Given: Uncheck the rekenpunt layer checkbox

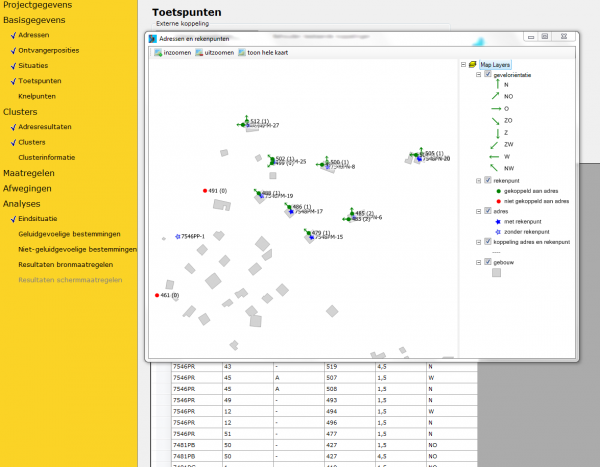Looking at the screenshot, I should click(x=488, y=180).
